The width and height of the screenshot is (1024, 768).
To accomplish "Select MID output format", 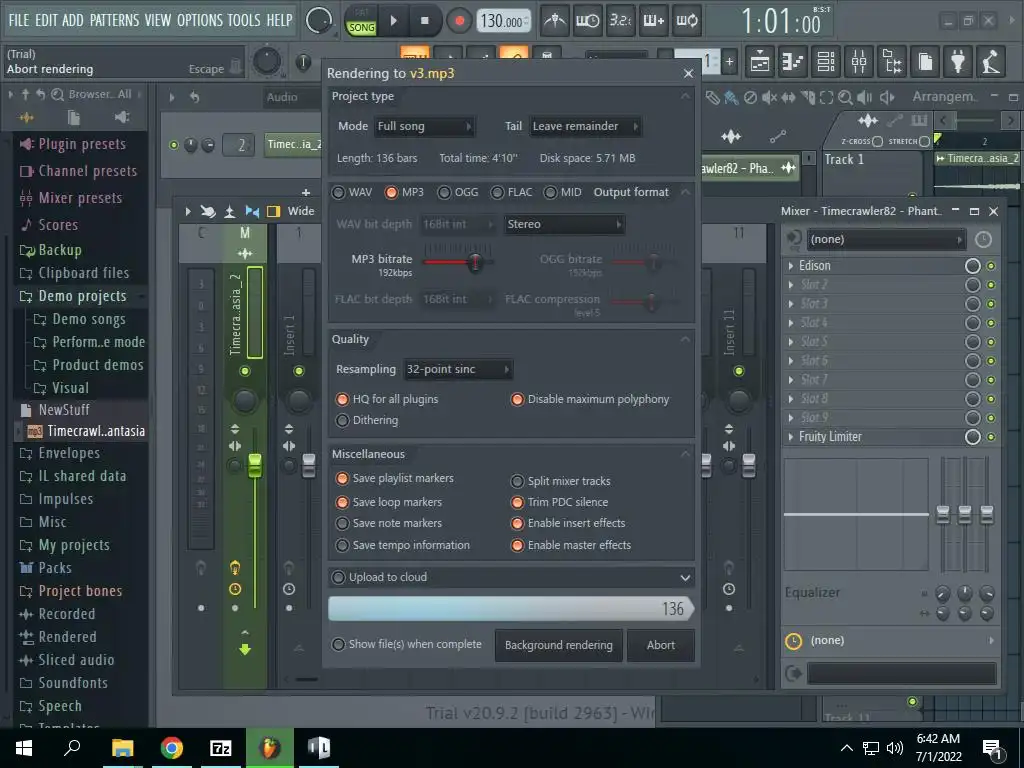I will [x=562, y=192].
